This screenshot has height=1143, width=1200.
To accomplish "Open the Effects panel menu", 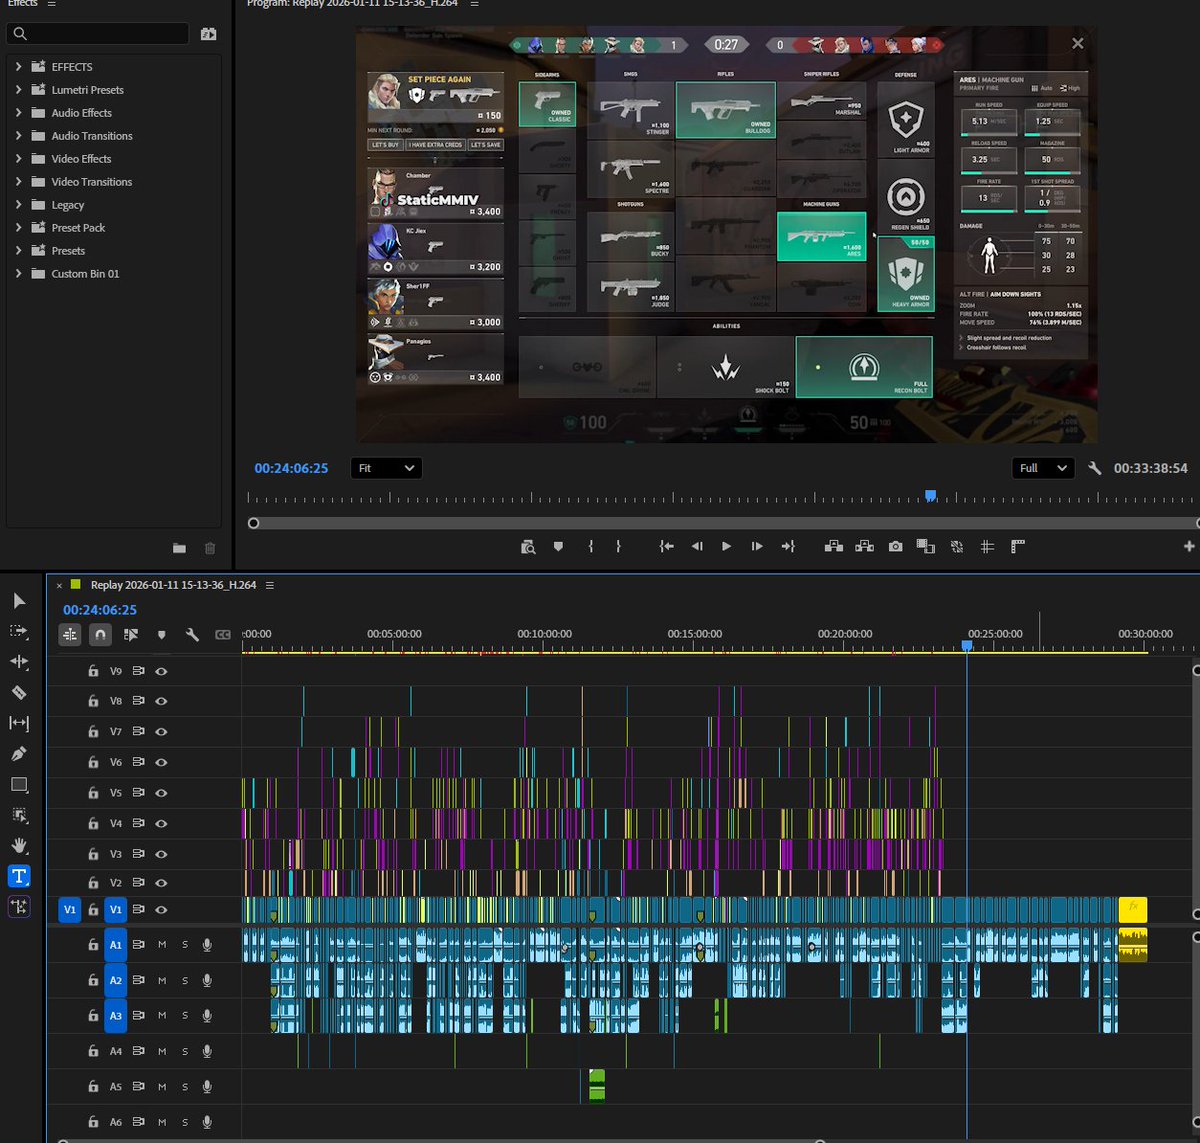I will coord(51,4).
